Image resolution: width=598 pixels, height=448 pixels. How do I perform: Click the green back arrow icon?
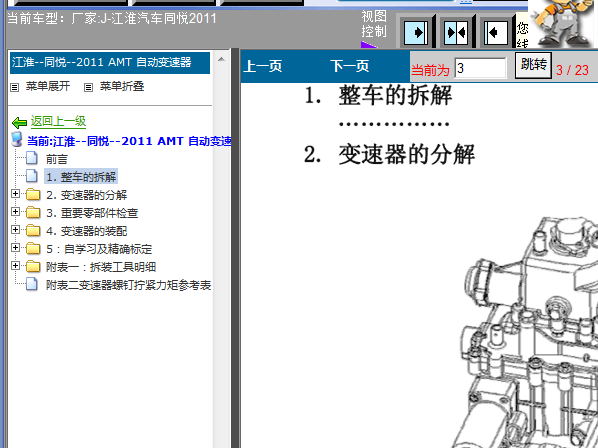[x=19, y=122]
